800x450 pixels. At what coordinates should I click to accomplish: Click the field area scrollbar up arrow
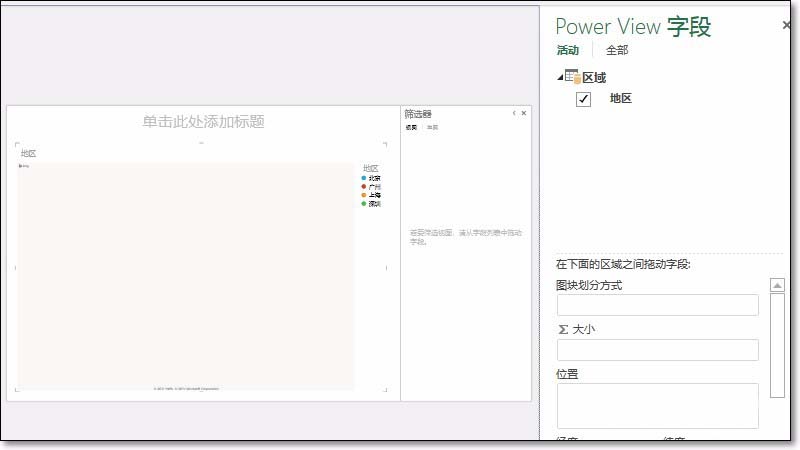777,285
